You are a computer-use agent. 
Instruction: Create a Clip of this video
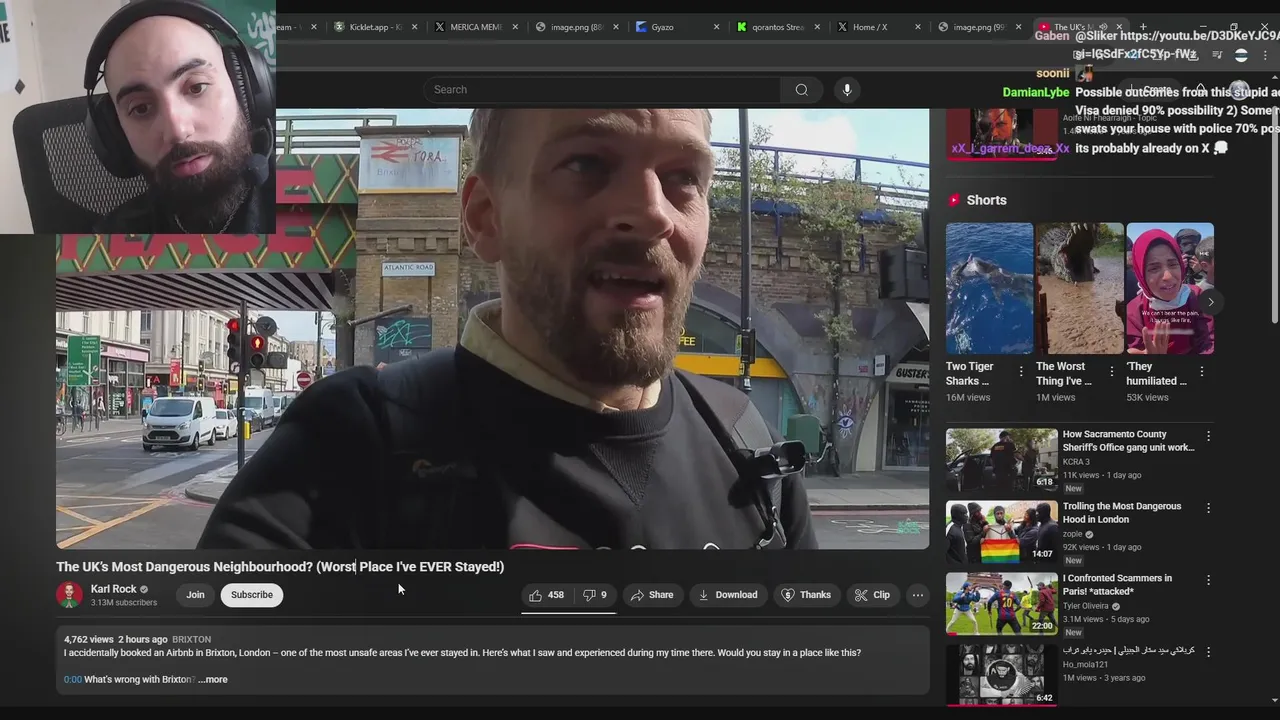coord(871,595)
